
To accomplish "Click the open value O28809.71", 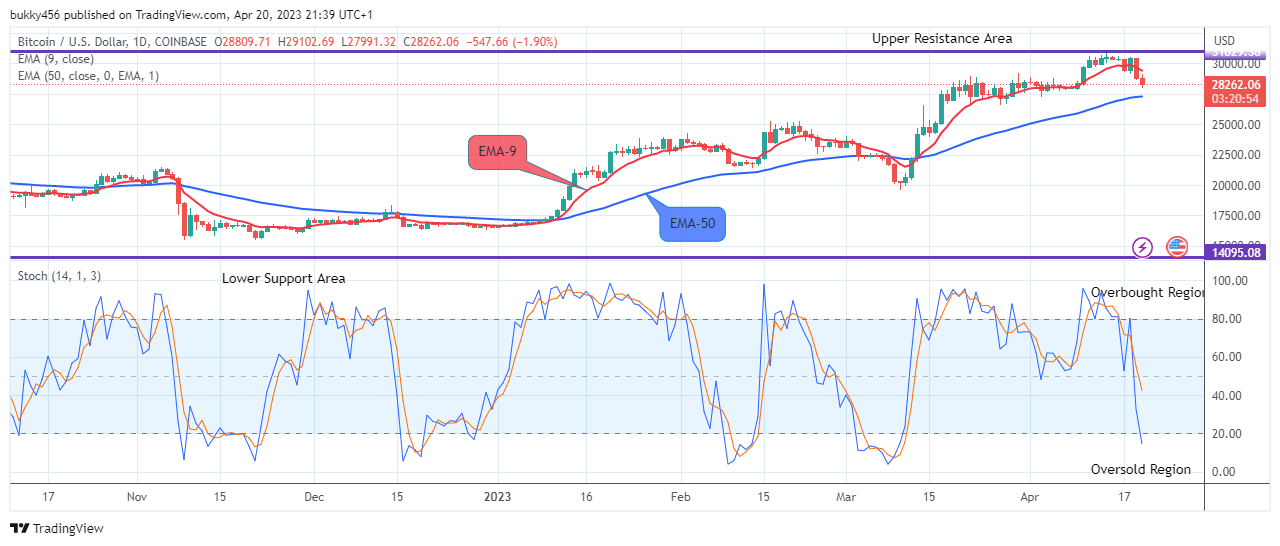I will point(244,42).
